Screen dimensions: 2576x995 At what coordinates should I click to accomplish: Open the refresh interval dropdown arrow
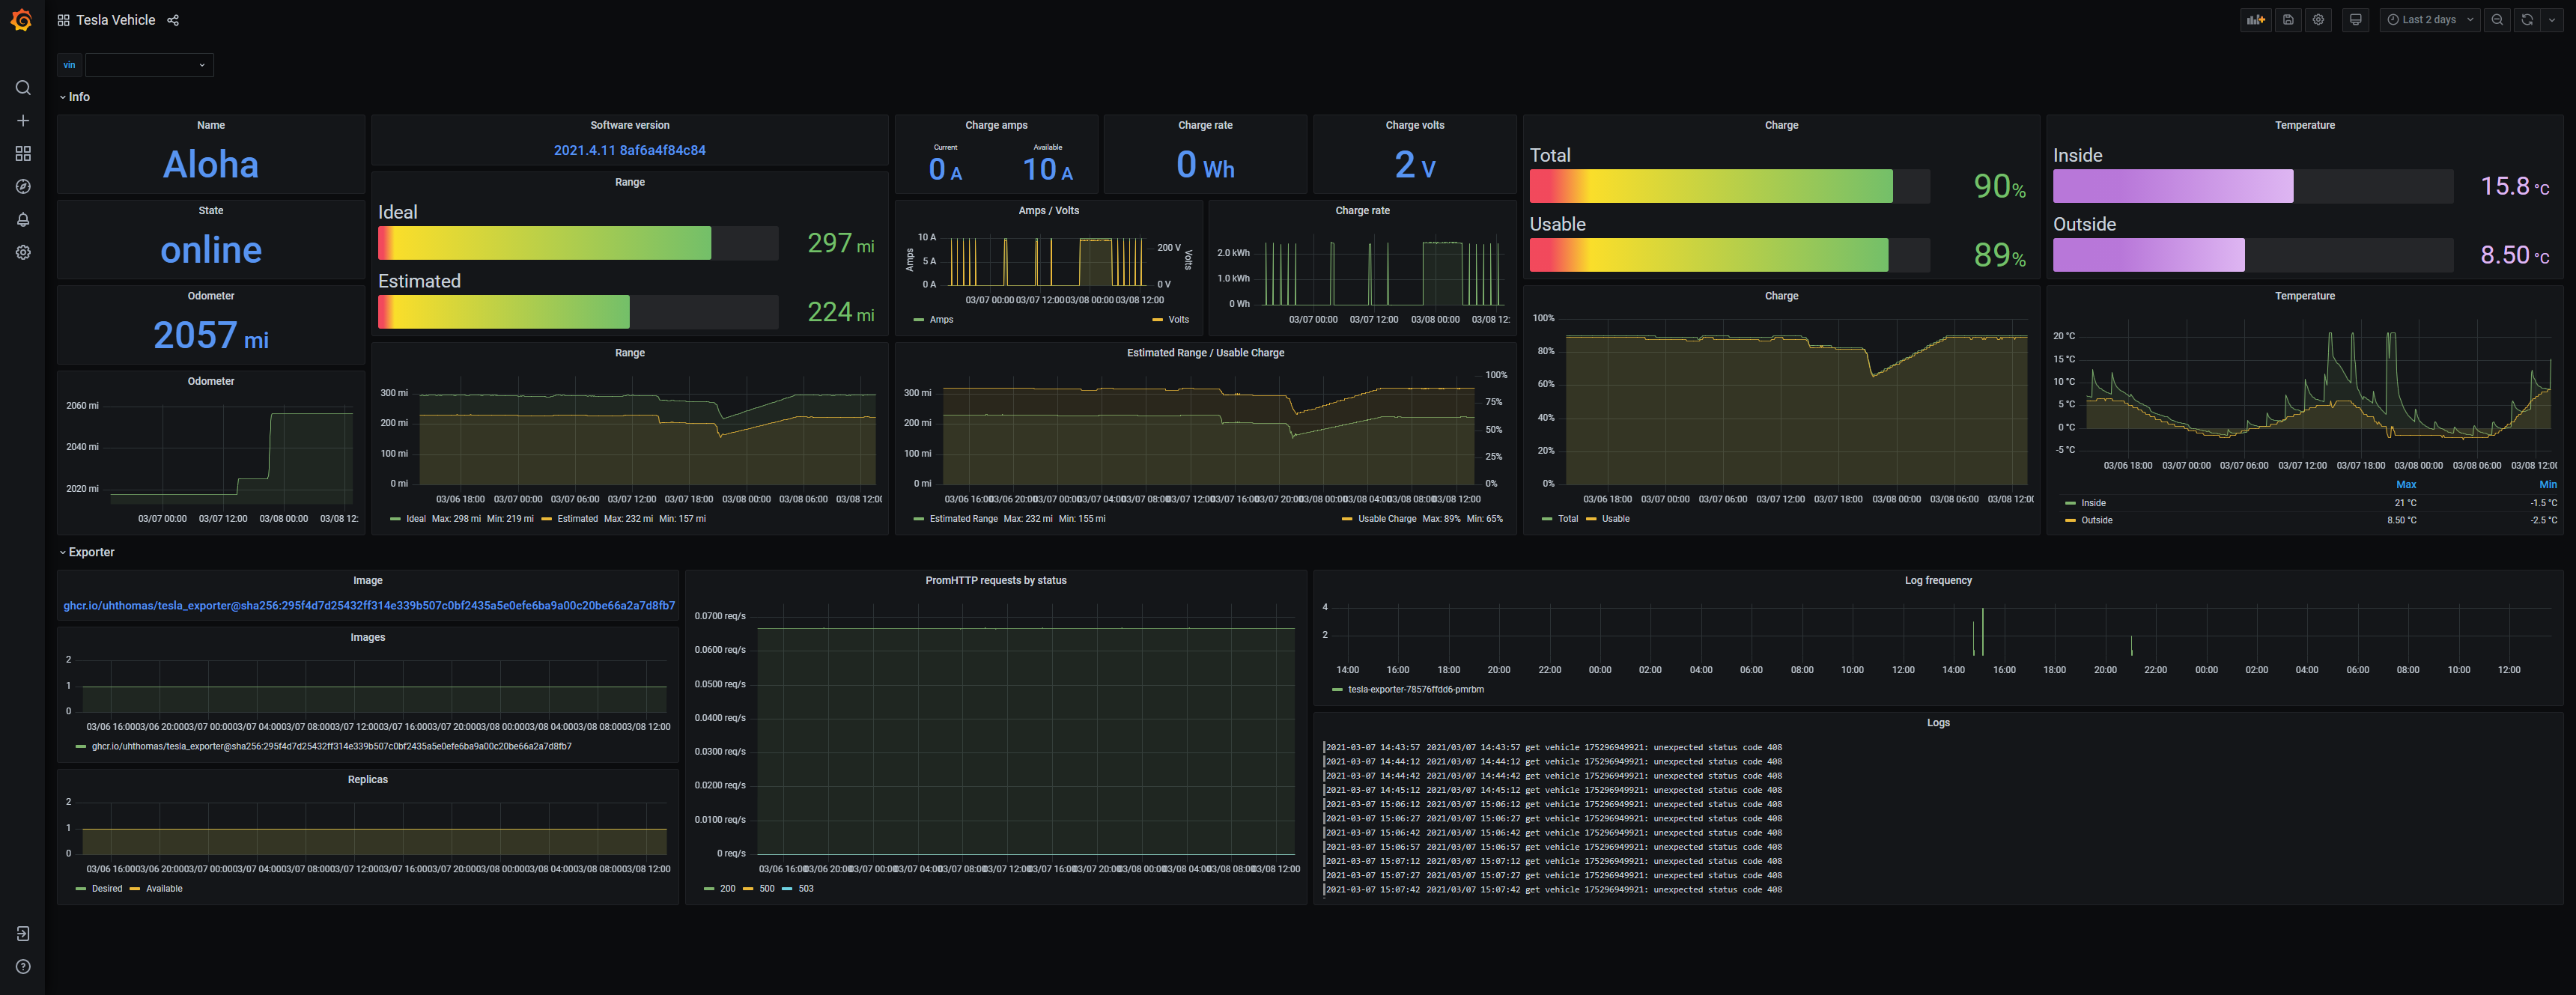[x=2552, y=20]
